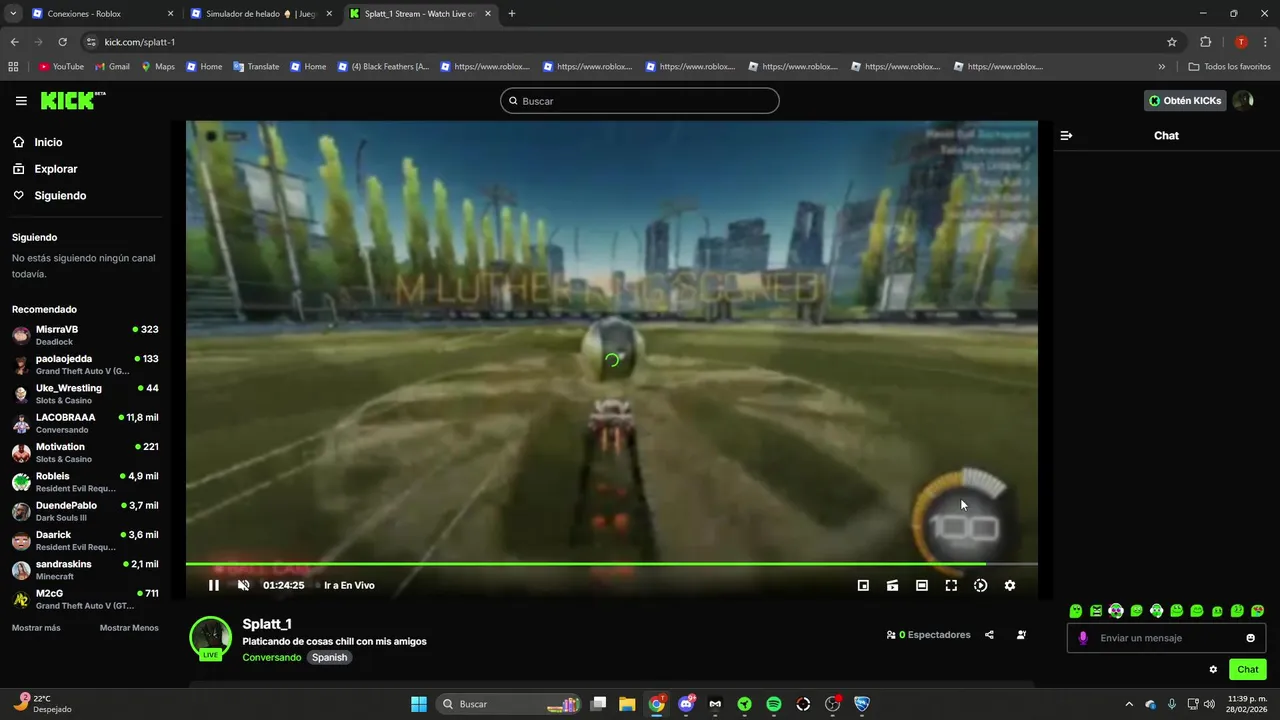Viewport: 1280px width, 720px height.
Task: Open chat settings gear
Action: (1213, 669)
